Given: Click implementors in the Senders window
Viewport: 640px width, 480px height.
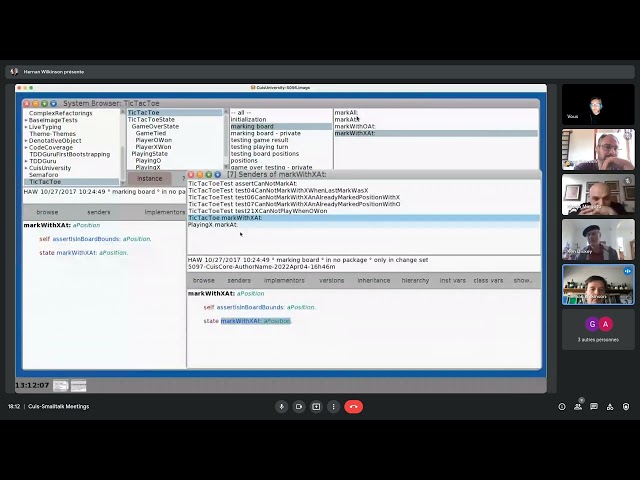Looking at the screenshot, I should 284,280.
